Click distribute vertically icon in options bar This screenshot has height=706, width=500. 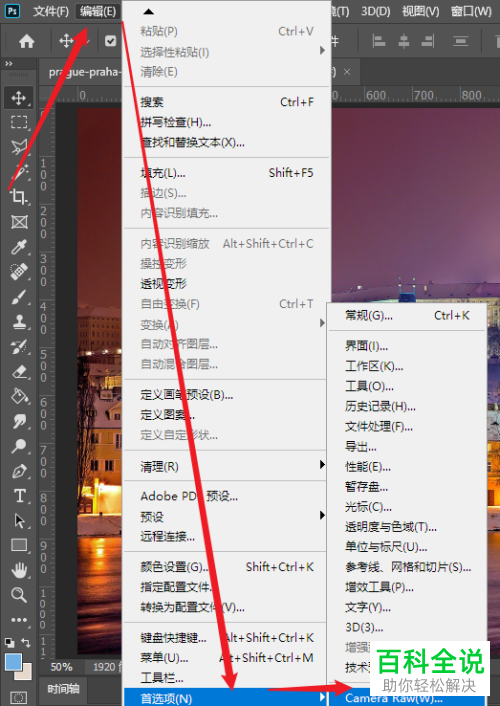click(x=460, y=41)
